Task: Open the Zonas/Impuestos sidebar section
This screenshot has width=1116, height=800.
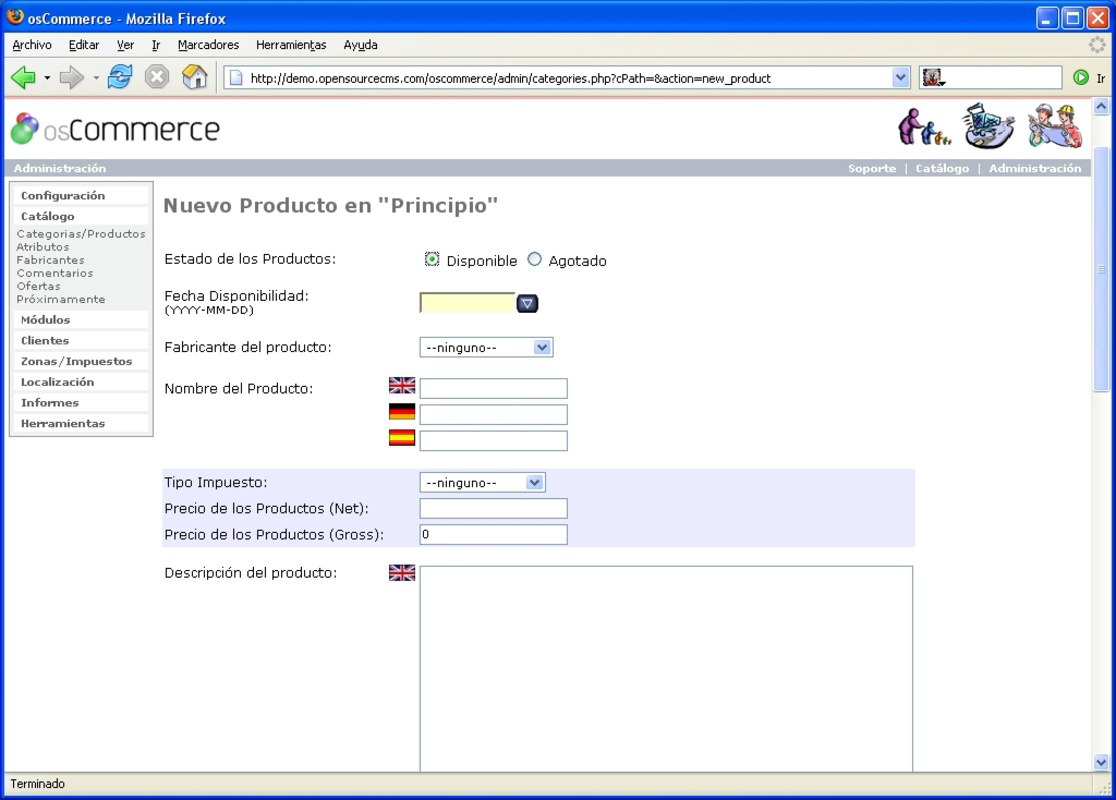Action: (x=80, y=361)
